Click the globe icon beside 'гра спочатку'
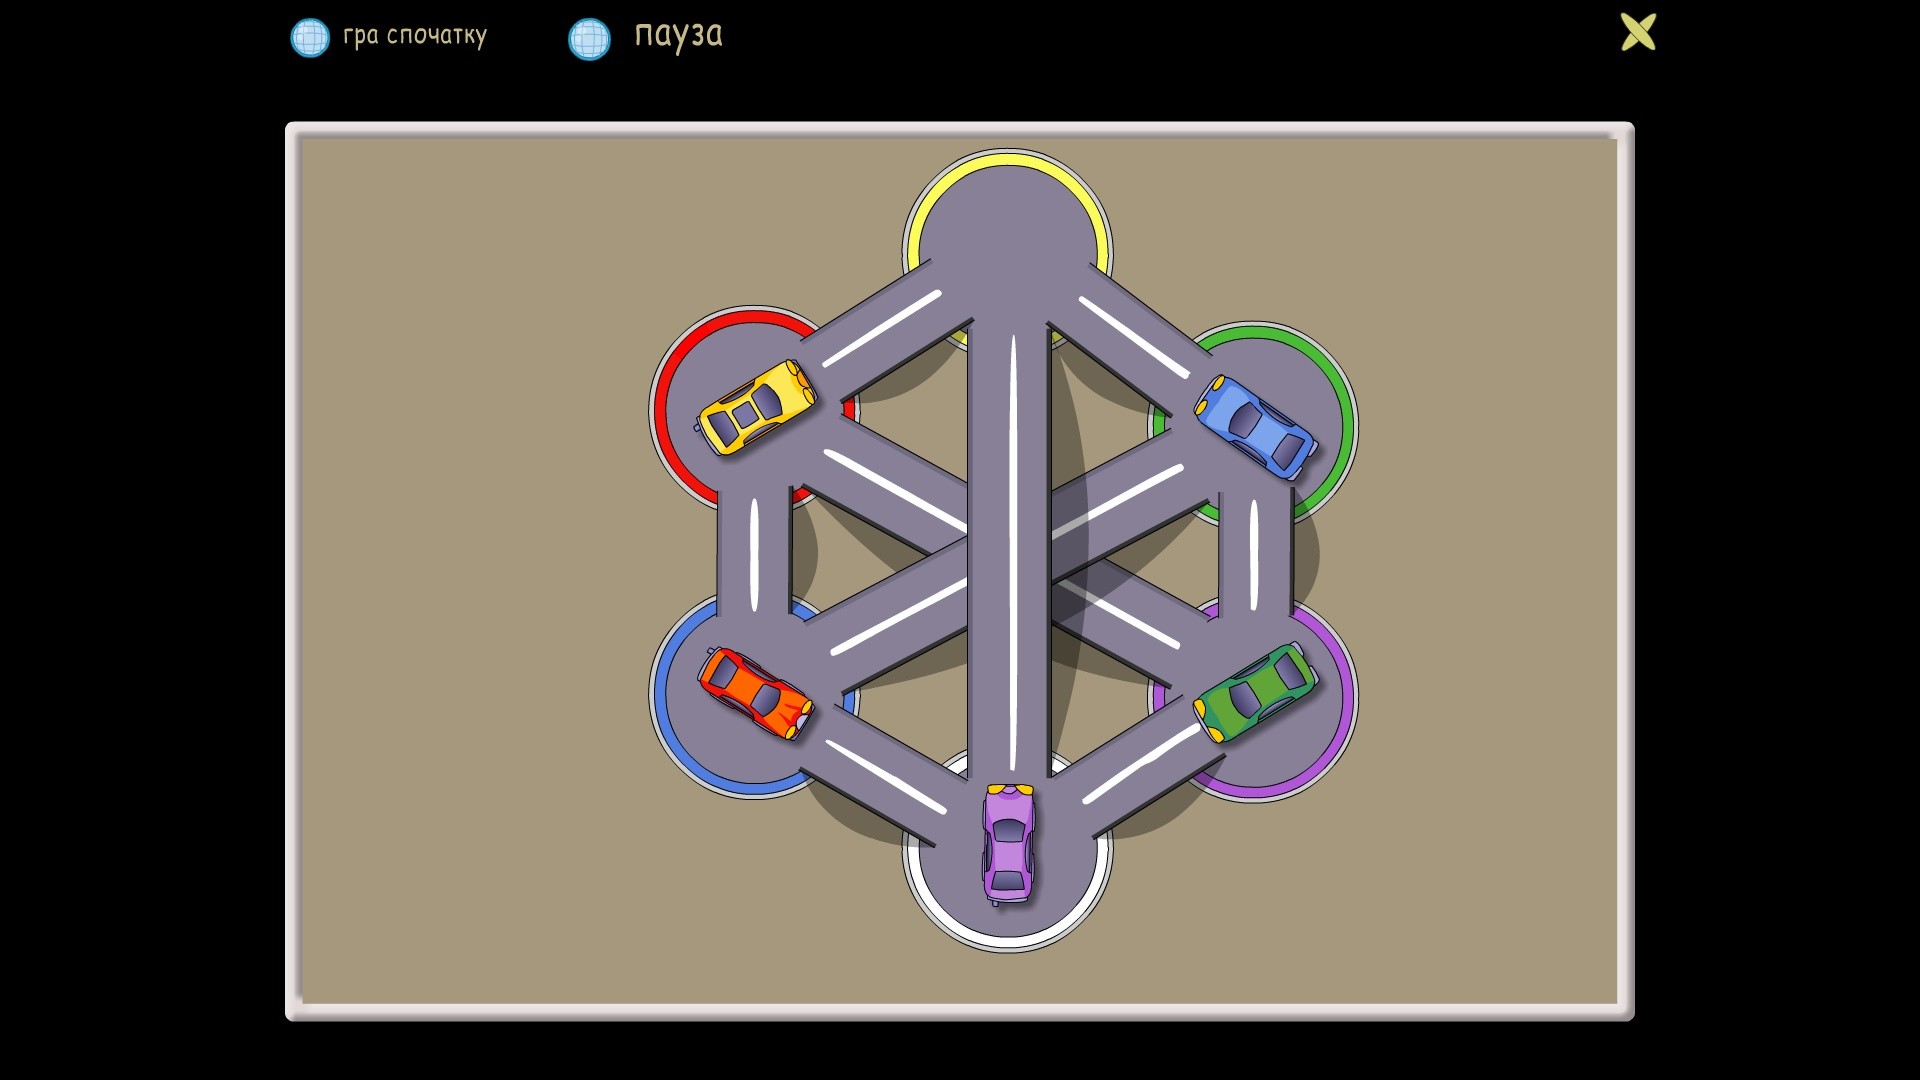Image resolution: width=1920 pixels, height=1080 pixels. (310, 38)
